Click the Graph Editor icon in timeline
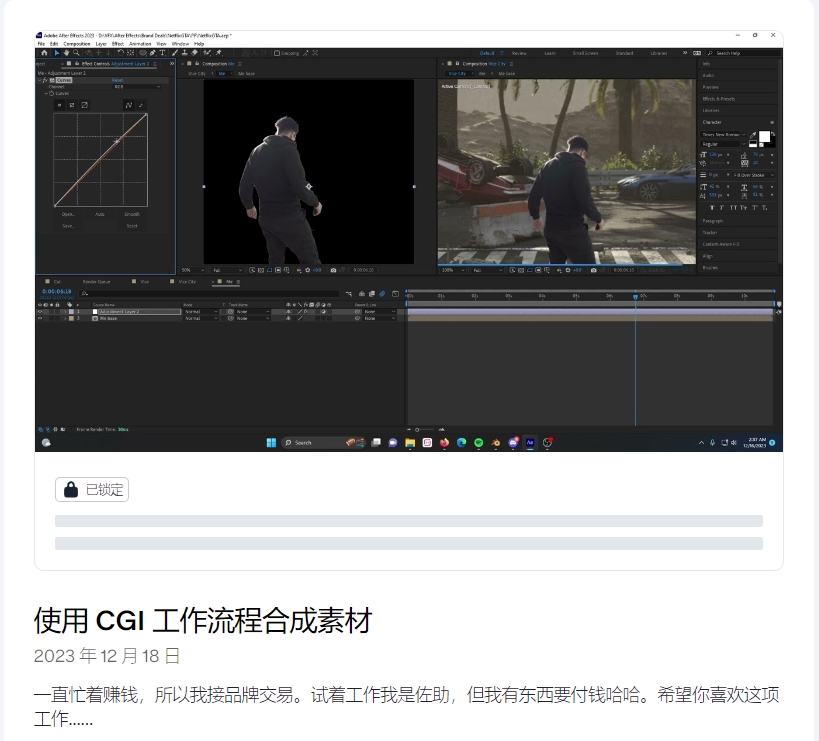 (395, 294)
